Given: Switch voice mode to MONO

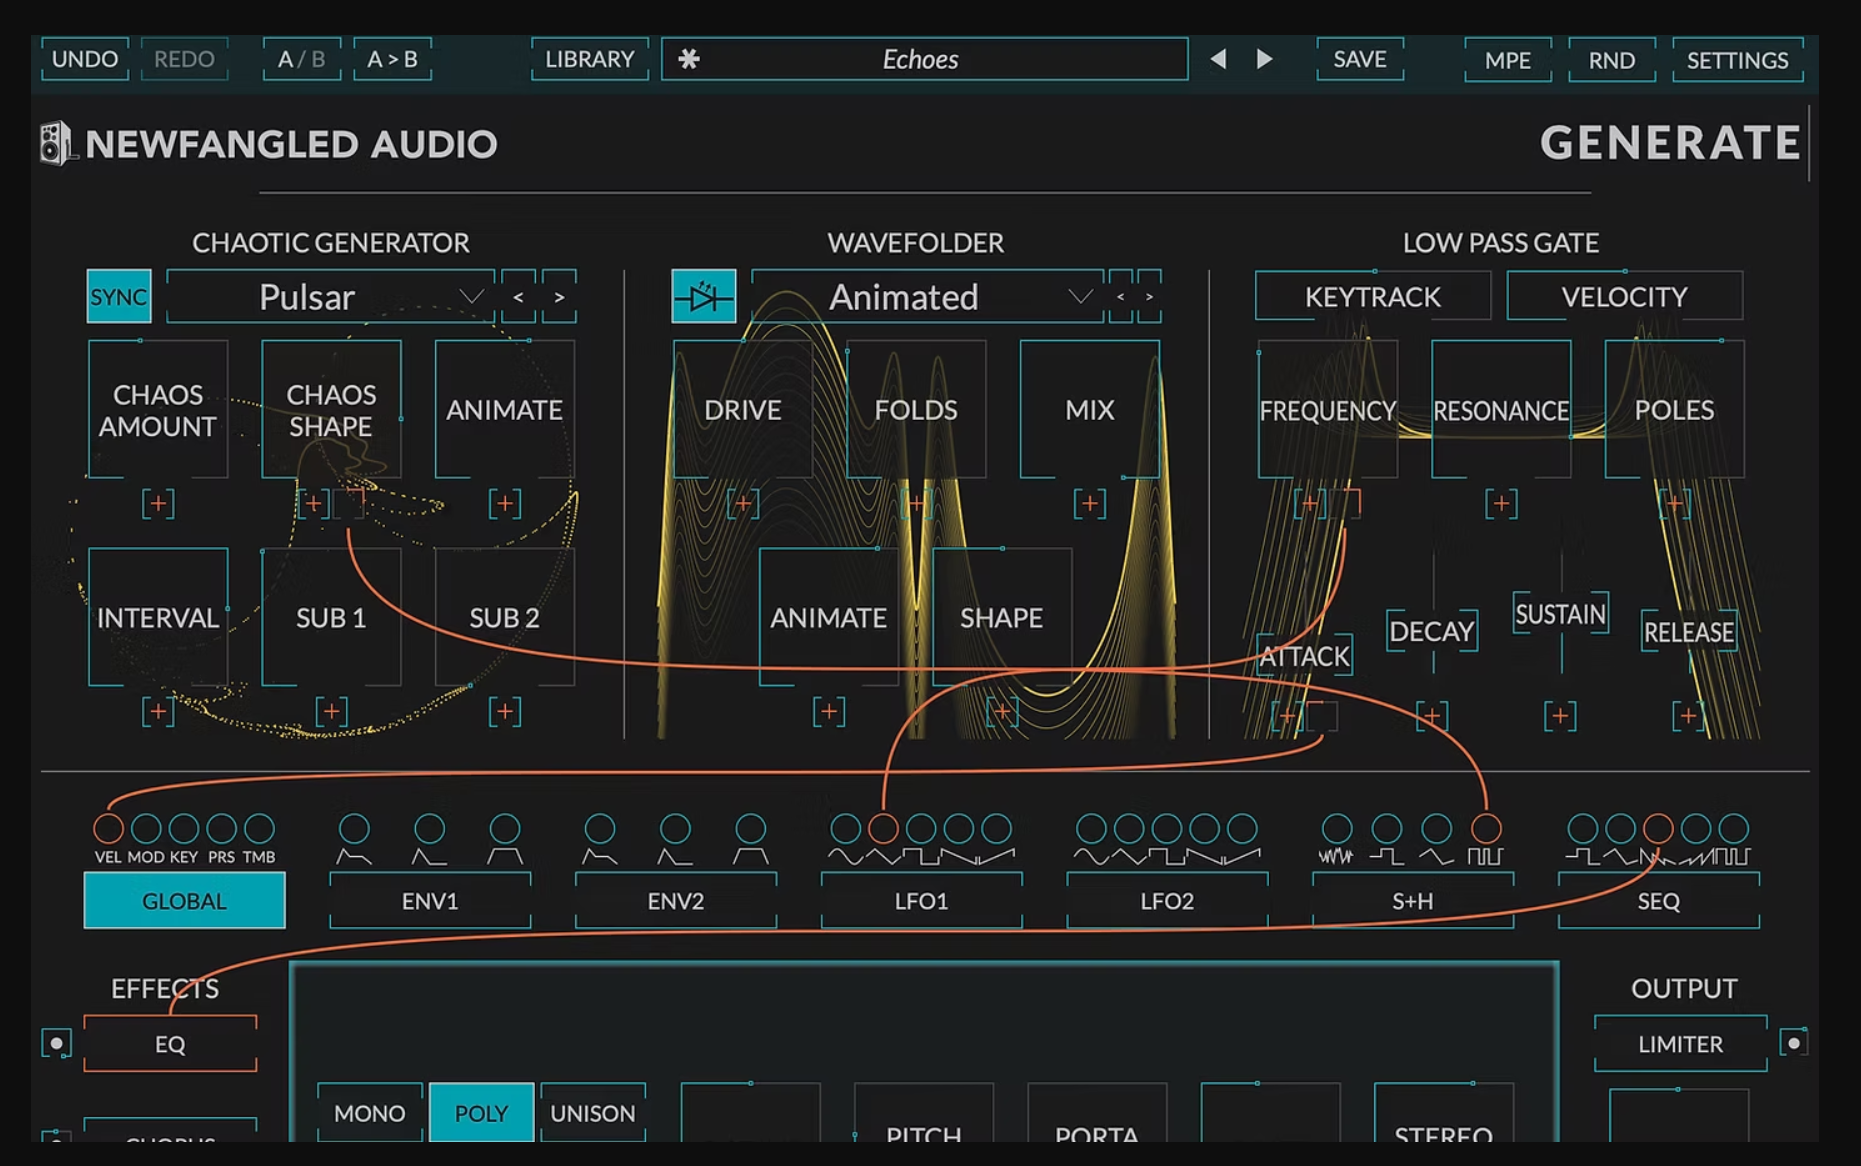Looking at the screenshot, I should pyautogui.click(x=368, y=1112).
